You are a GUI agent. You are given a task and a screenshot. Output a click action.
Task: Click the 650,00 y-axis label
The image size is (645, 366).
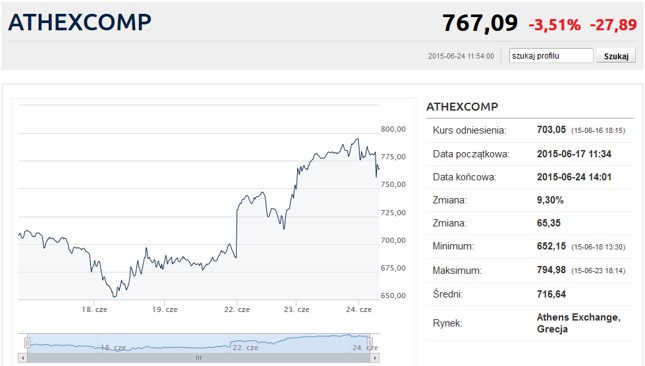393,295
